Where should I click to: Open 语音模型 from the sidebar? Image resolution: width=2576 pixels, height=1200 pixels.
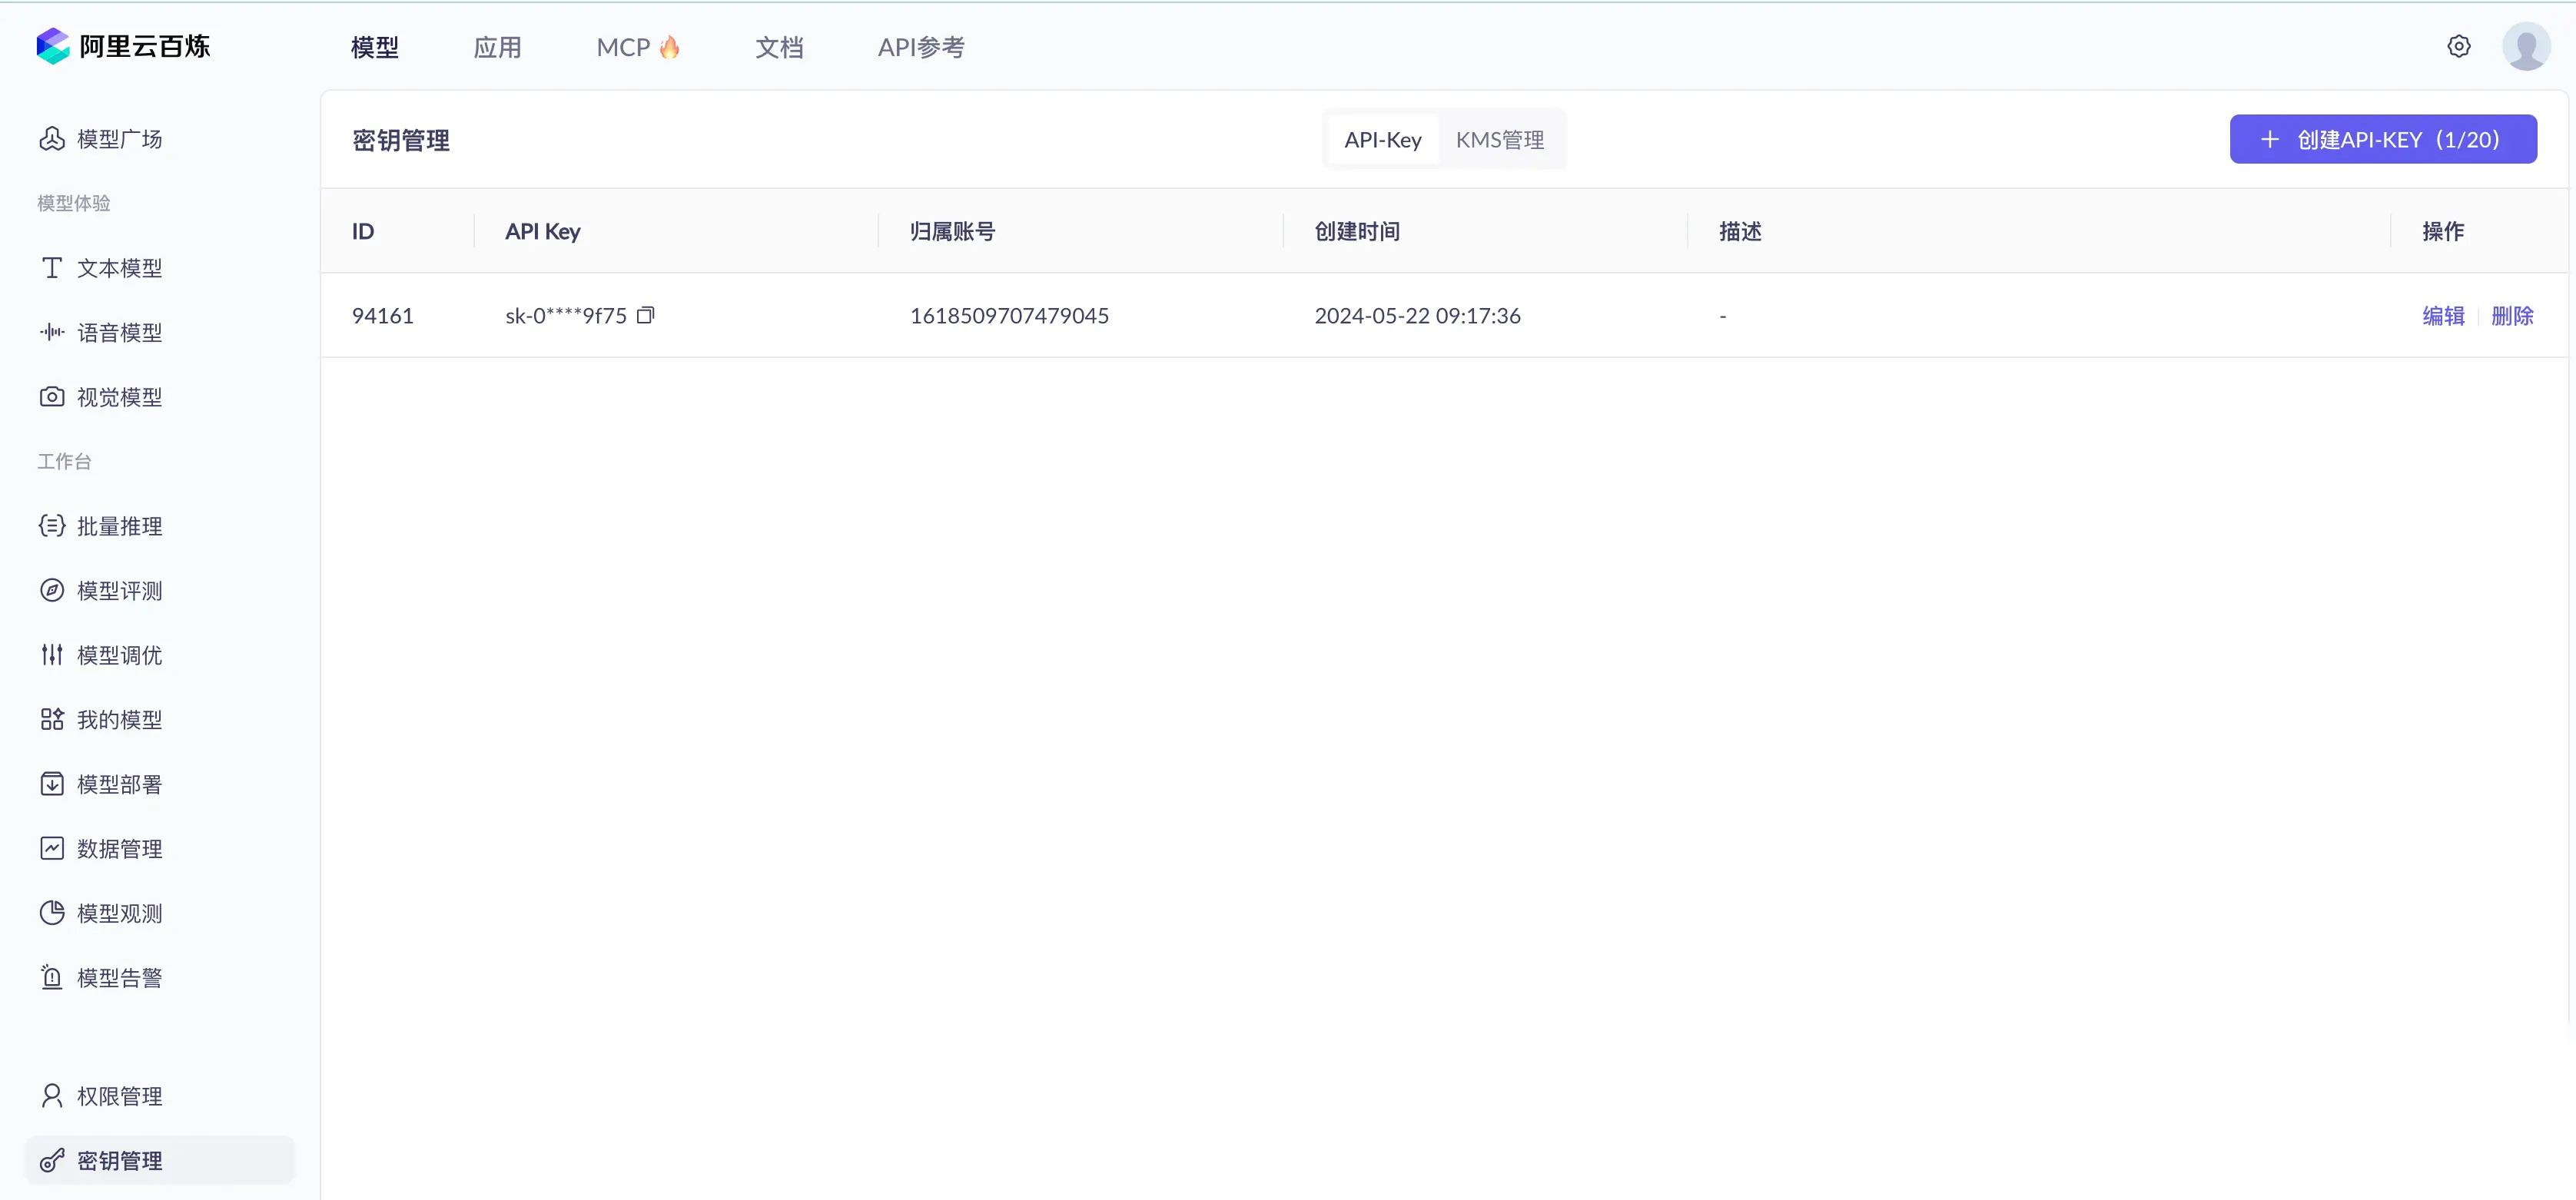coord(119,332)
